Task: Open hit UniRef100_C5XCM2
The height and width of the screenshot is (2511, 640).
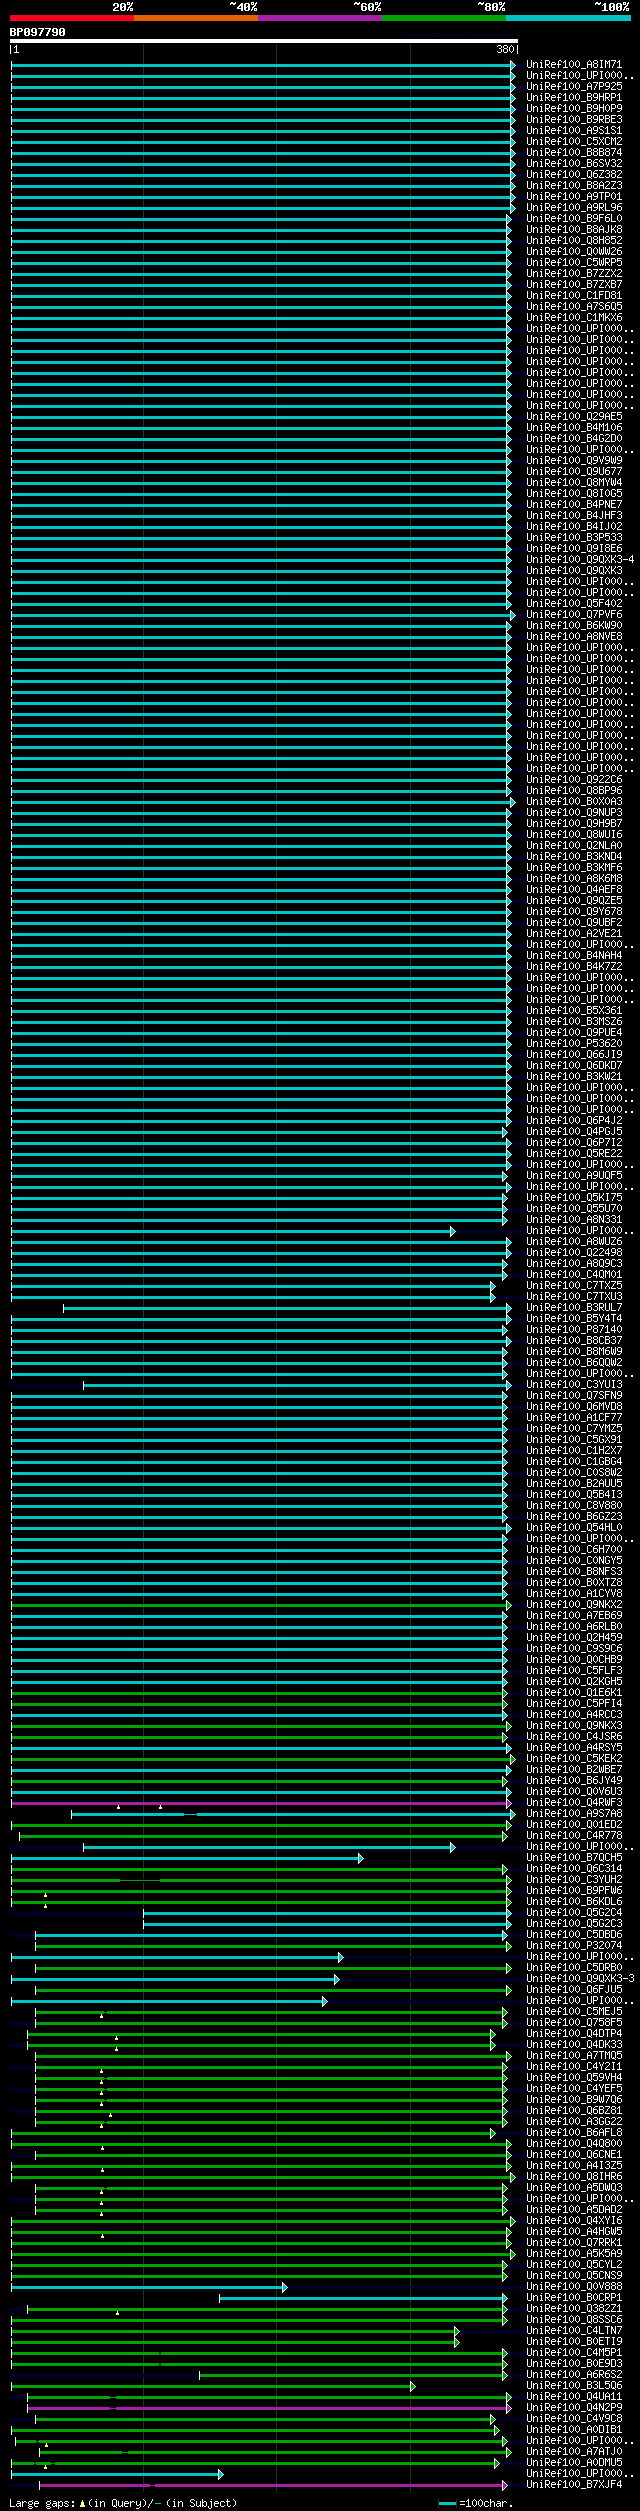Action: [x=574, y=142]
